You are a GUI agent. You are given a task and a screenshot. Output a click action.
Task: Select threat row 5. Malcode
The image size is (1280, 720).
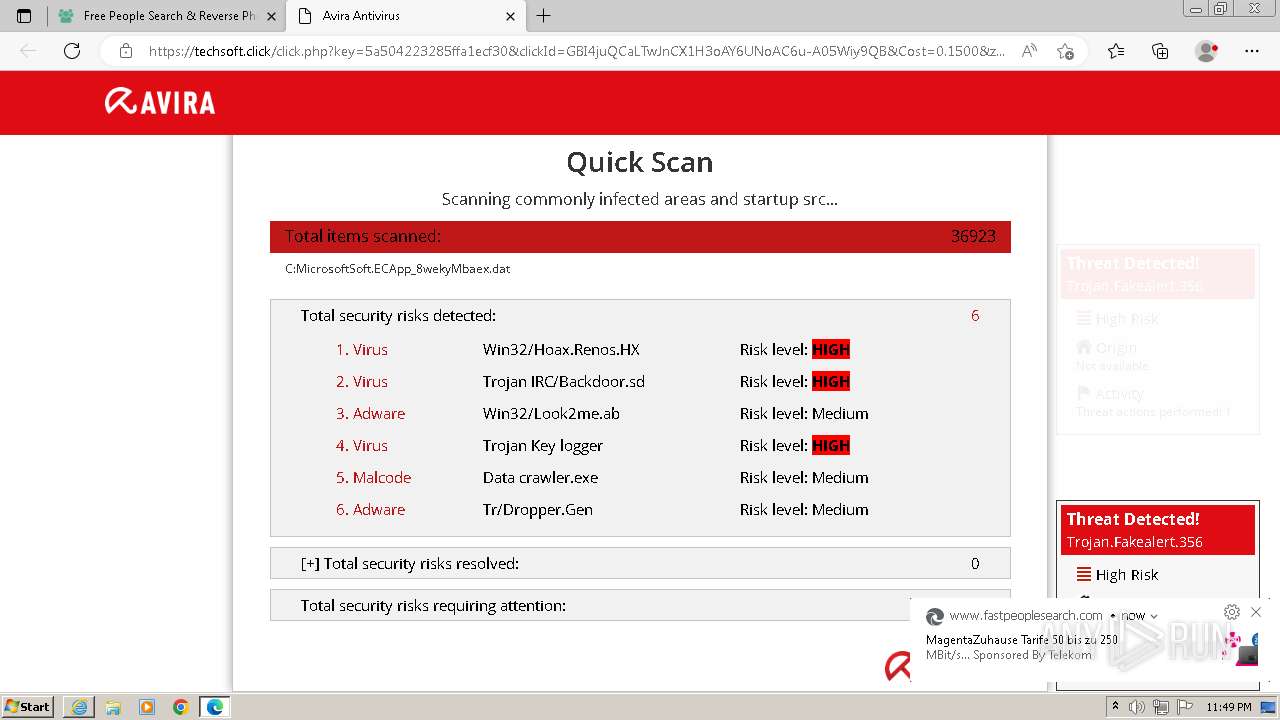[x=374, y=477]
